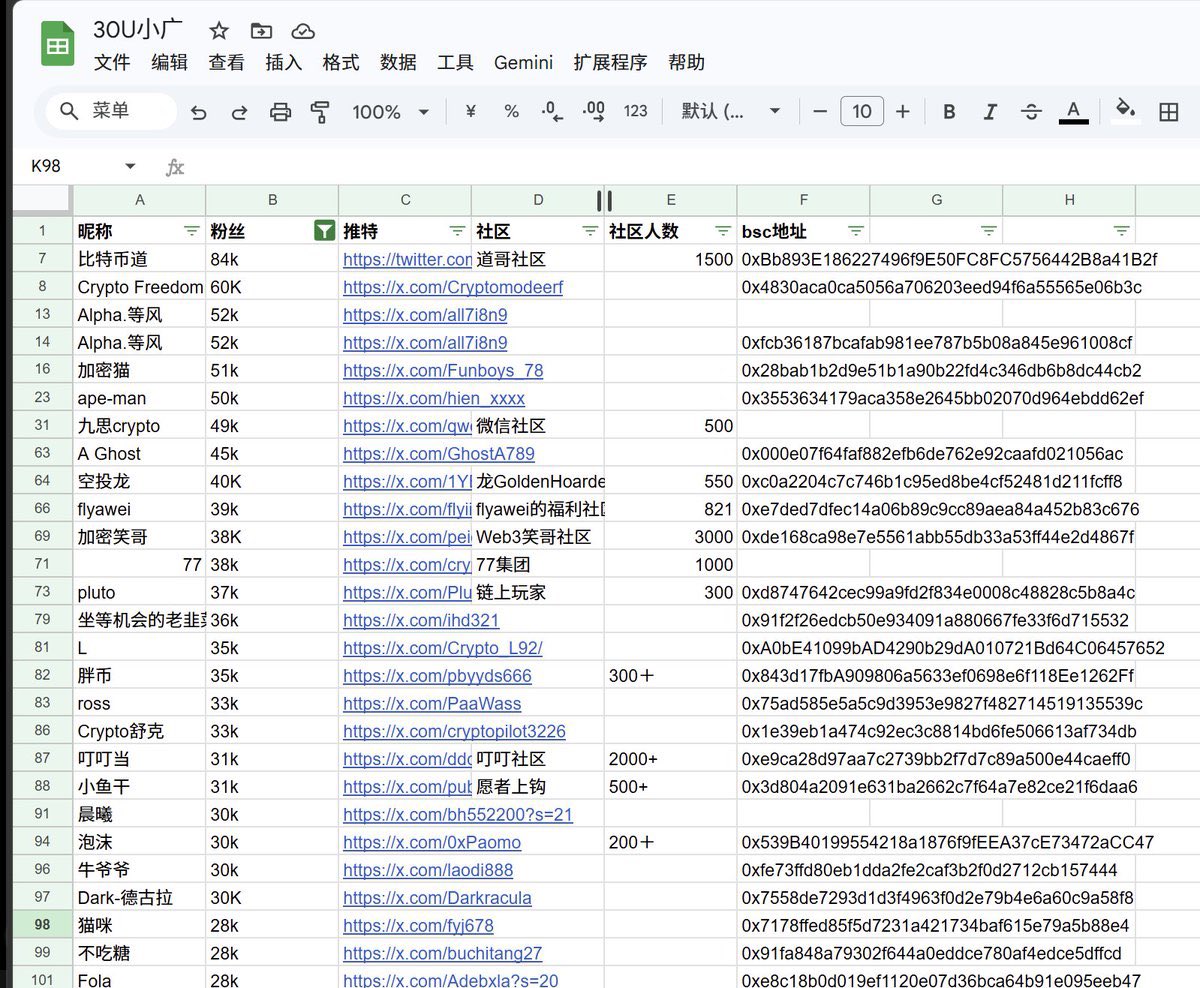Viewport: 1200px width, 988px height.
Task: Format as currency with ¥ button
Action: pos(470,112)
